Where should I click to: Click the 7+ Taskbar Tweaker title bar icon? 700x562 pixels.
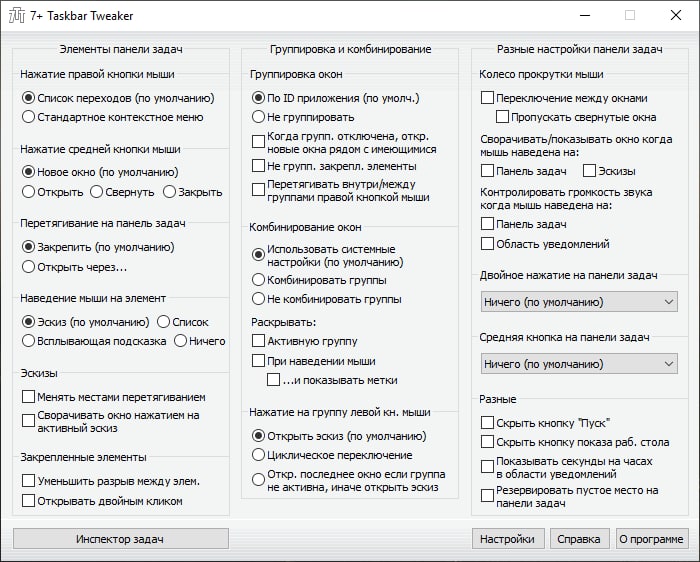(17, 15)
